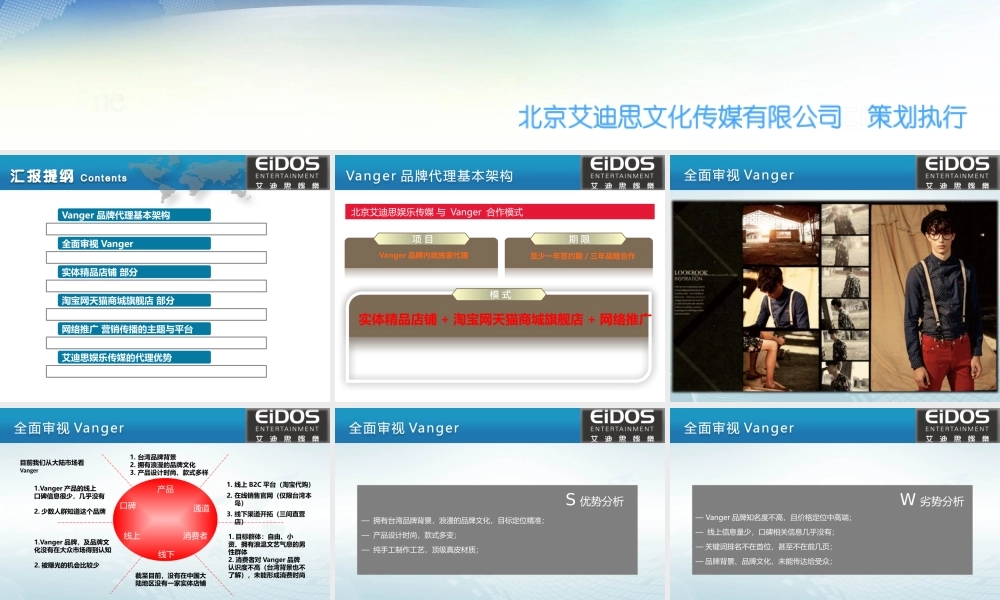Click the model in red trousers photo
The height and width of the screenshot is (600, 1000).
(x=934, y=296)
